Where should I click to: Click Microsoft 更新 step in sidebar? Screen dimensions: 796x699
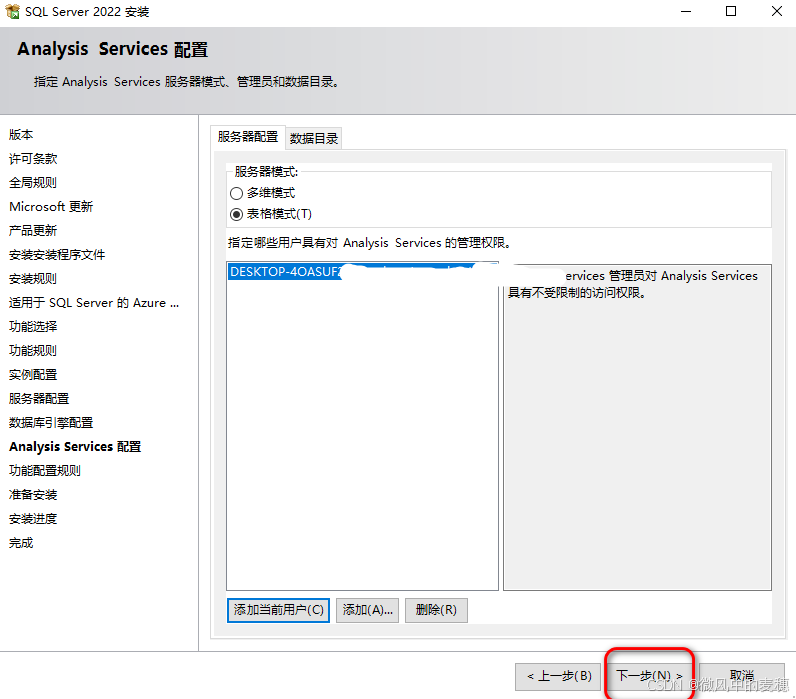click(51, 207)
